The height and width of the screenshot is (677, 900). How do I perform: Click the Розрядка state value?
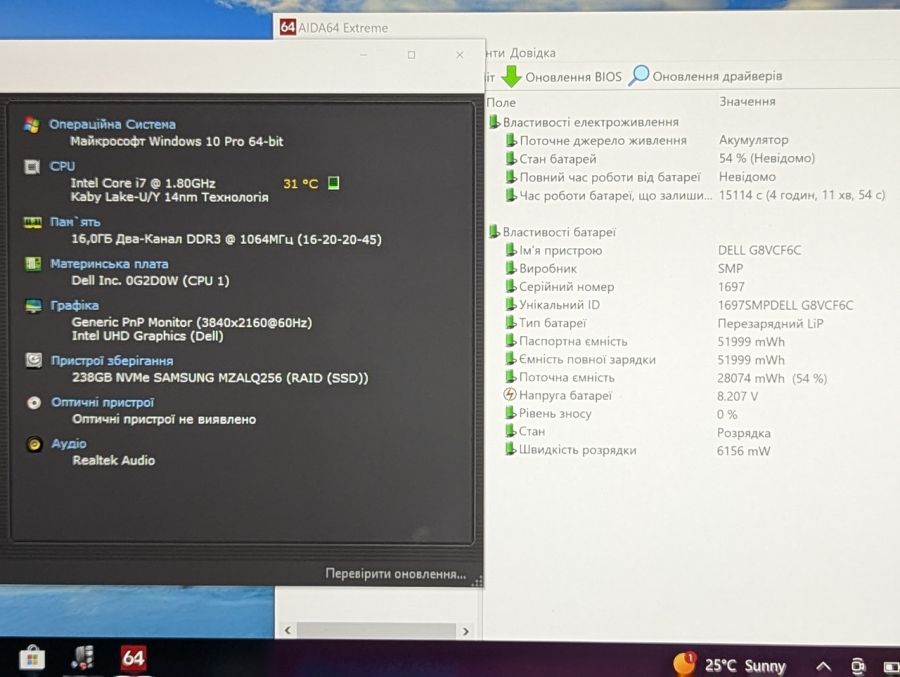744,432
